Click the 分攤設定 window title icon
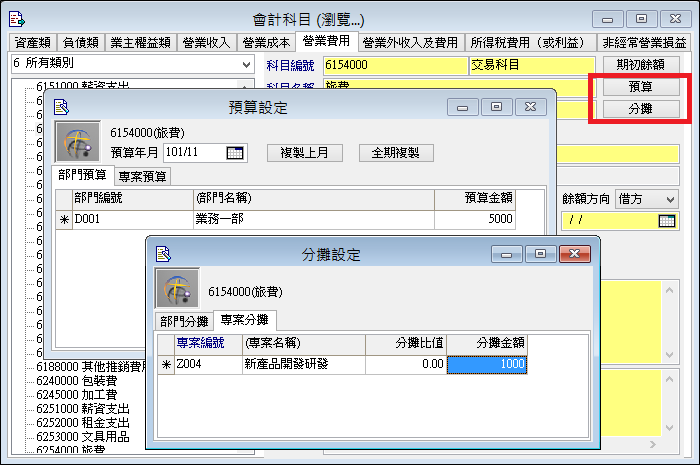 point(164,254)
